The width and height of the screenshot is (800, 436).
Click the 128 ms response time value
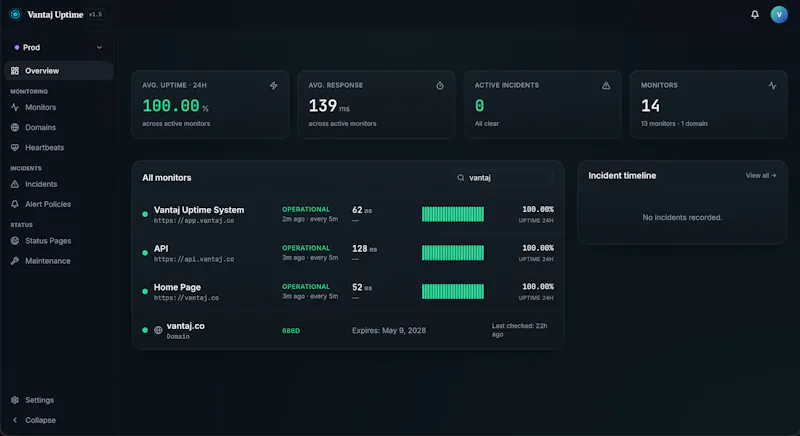pyautogui.click(x=364, y=249)
